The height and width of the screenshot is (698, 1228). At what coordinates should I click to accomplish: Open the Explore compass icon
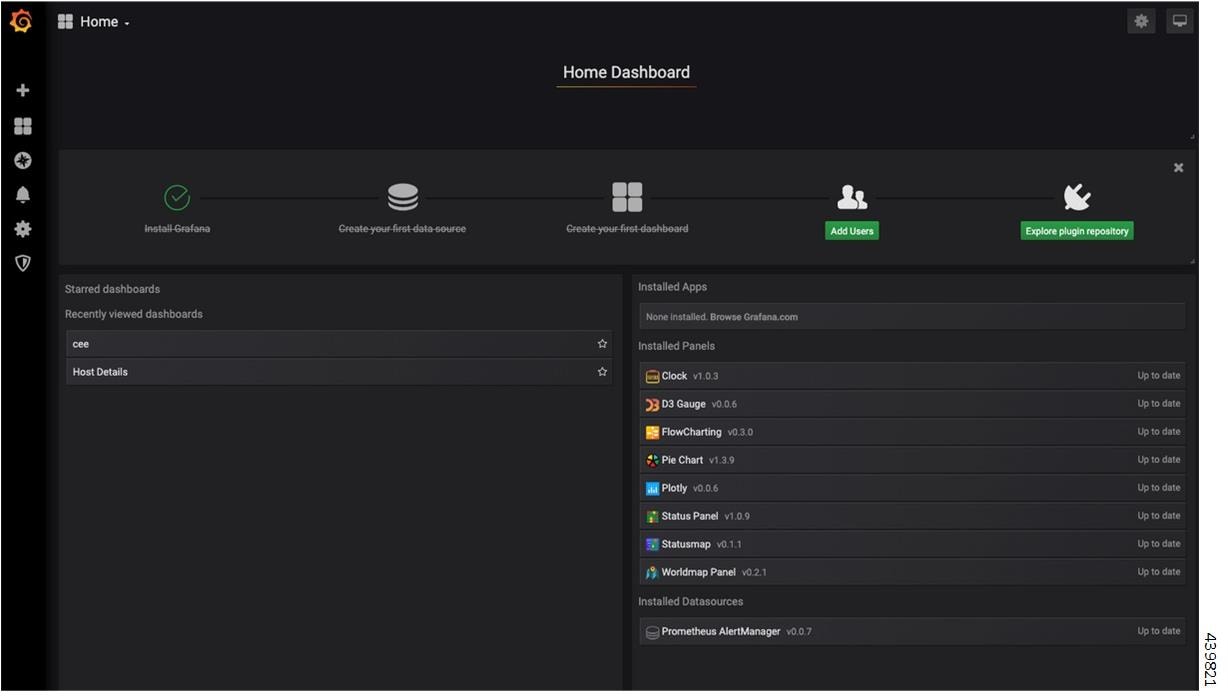pyautogui.click(x=22, y=160)
